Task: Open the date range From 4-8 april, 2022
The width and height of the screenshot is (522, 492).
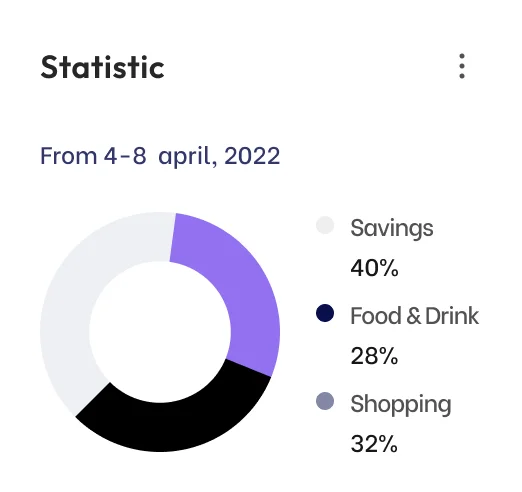Action: pyautogui.click(x=160, y=156)
